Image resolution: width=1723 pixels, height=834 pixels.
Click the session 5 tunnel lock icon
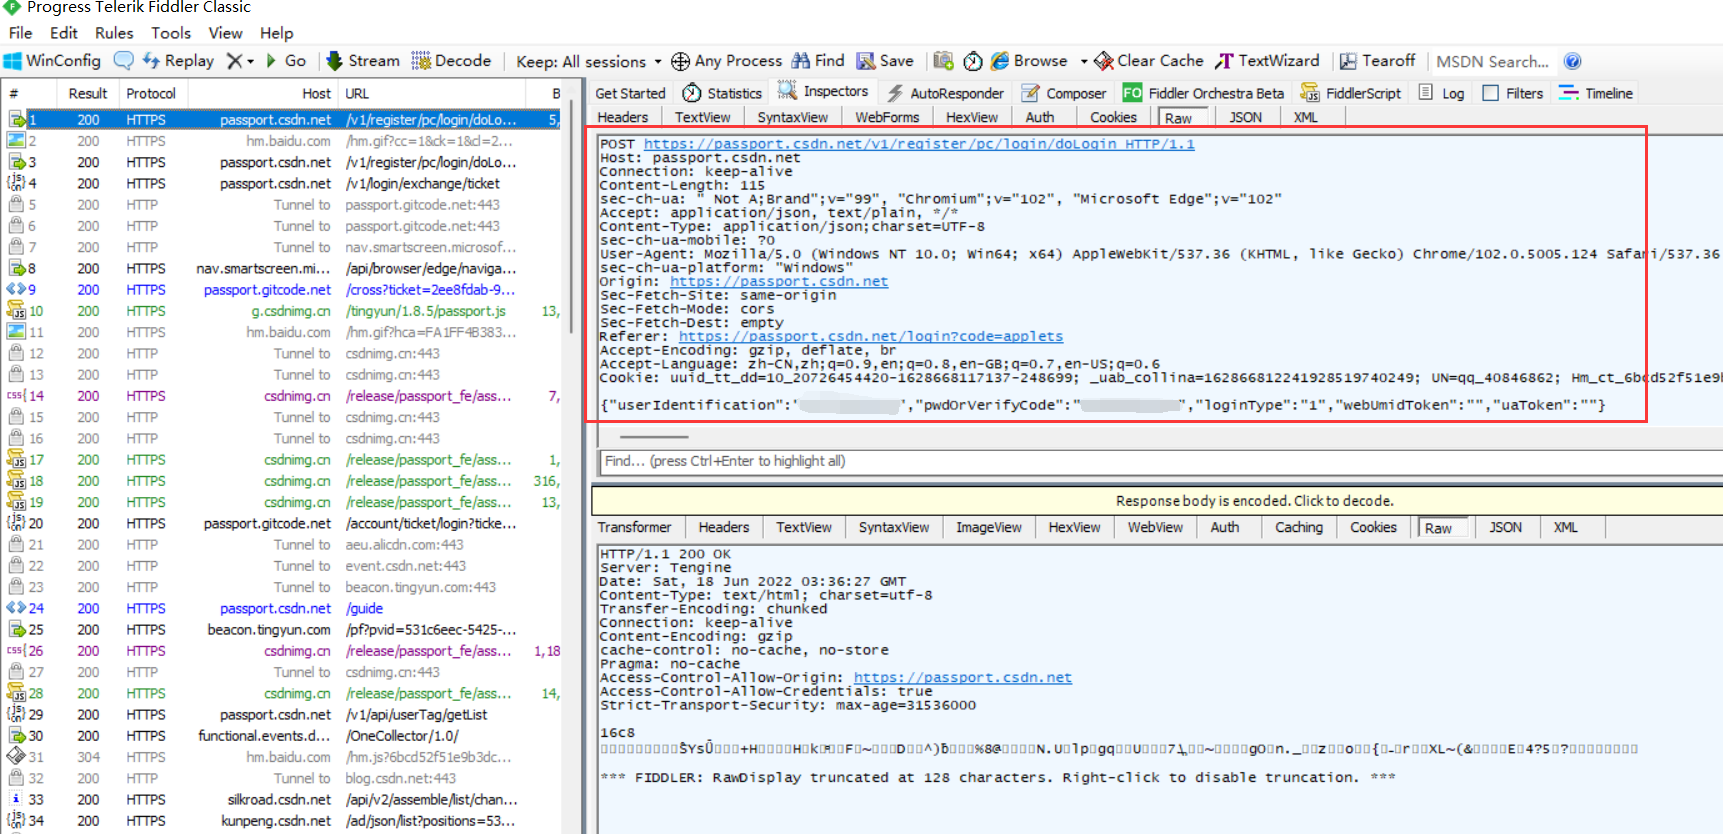coord(16,204)
